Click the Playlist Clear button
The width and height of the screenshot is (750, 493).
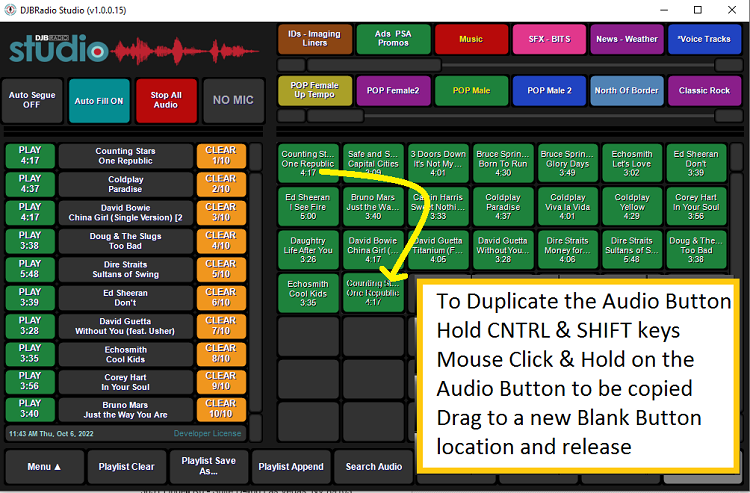126,467
